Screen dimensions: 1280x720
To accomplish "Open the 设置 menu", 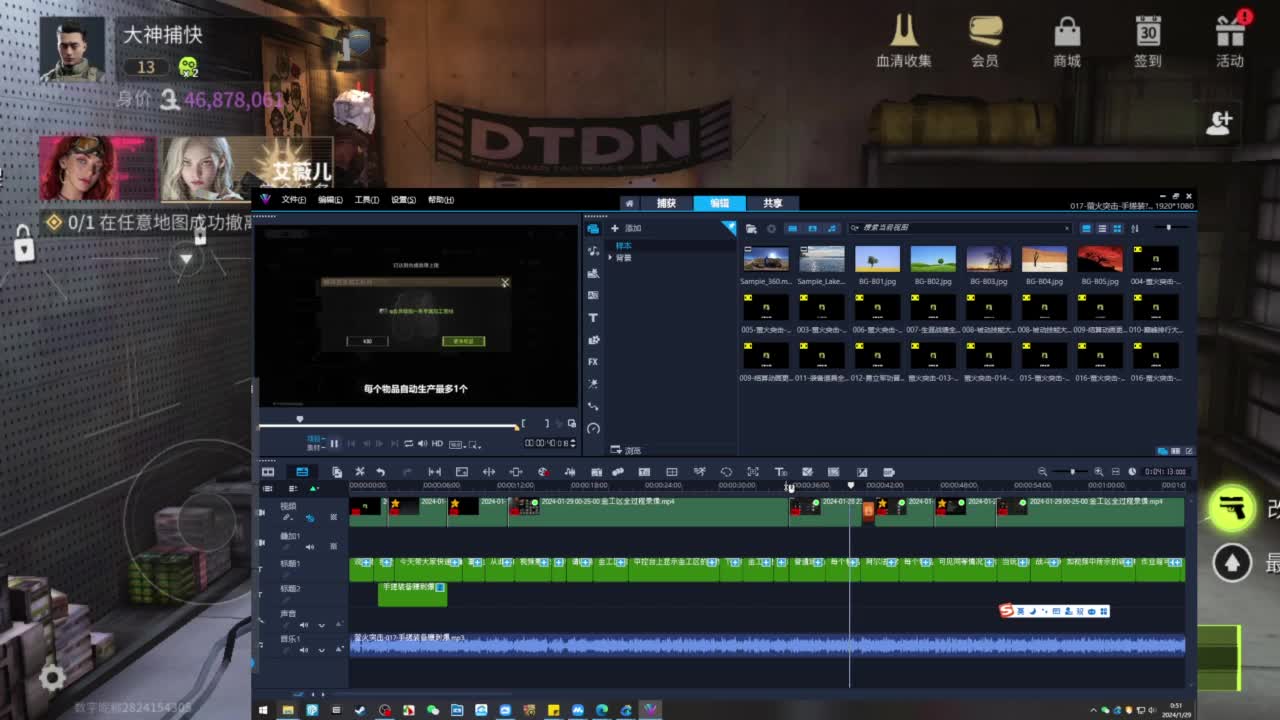I will (403, 200).
